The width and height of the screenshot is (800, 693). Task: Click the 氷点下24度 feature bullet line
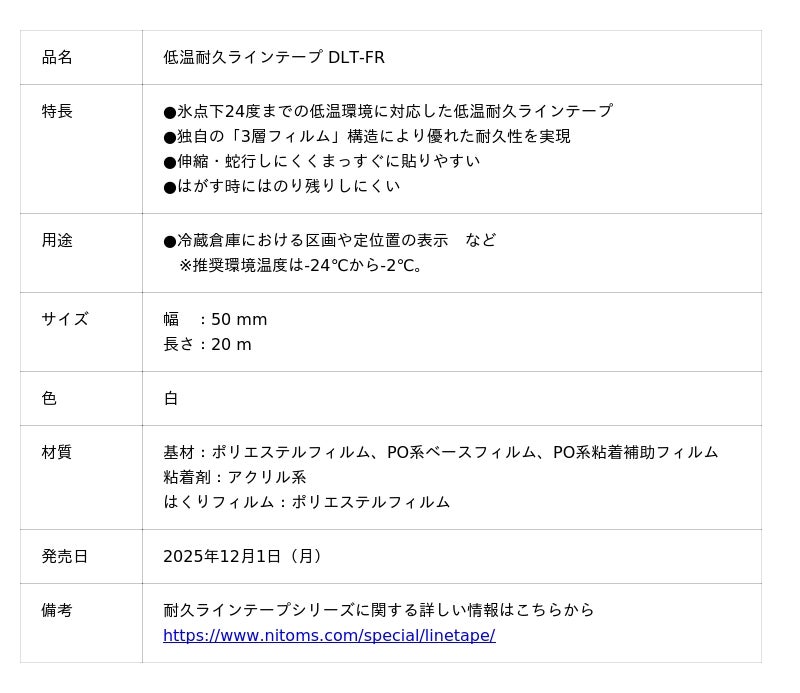coord(388,111)
